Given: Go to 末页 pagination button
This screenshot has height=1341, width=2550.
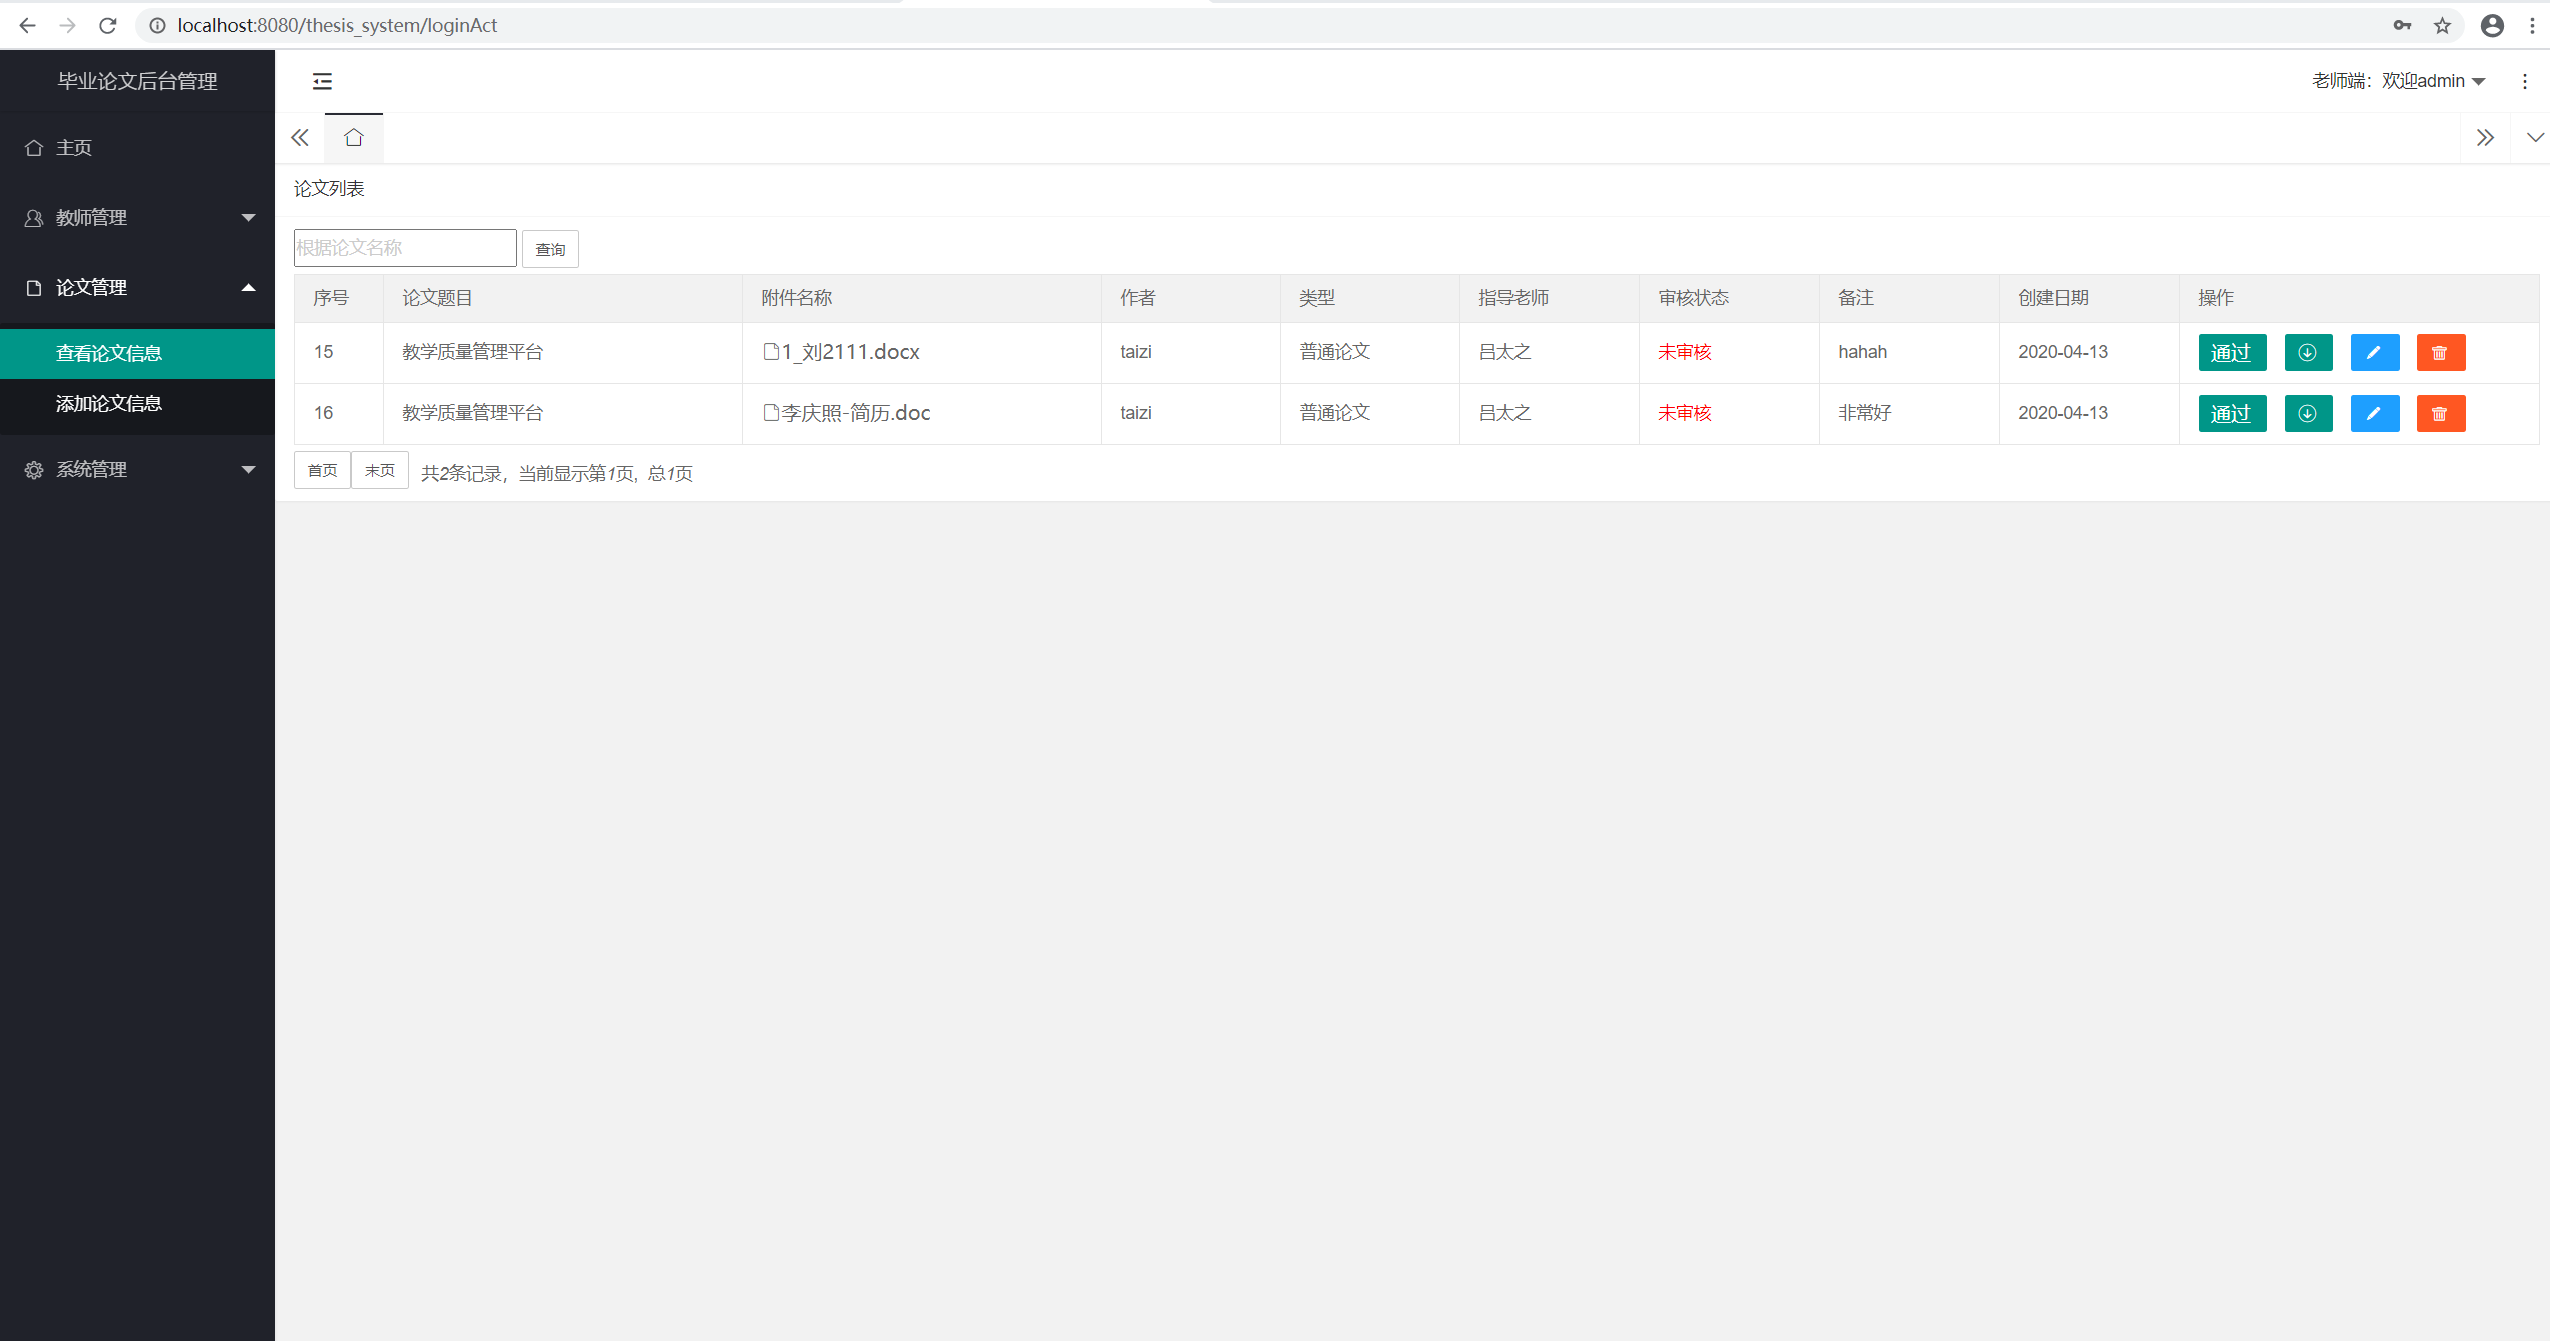Looking at the screenshot, I should tap(380, 470).
